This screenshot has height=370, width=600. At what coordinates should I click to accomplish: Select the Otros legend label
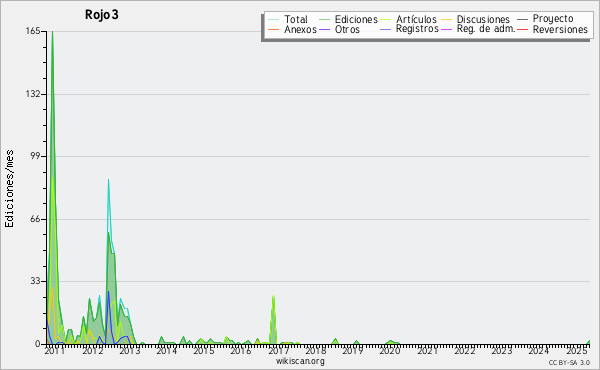pos(347,29)
